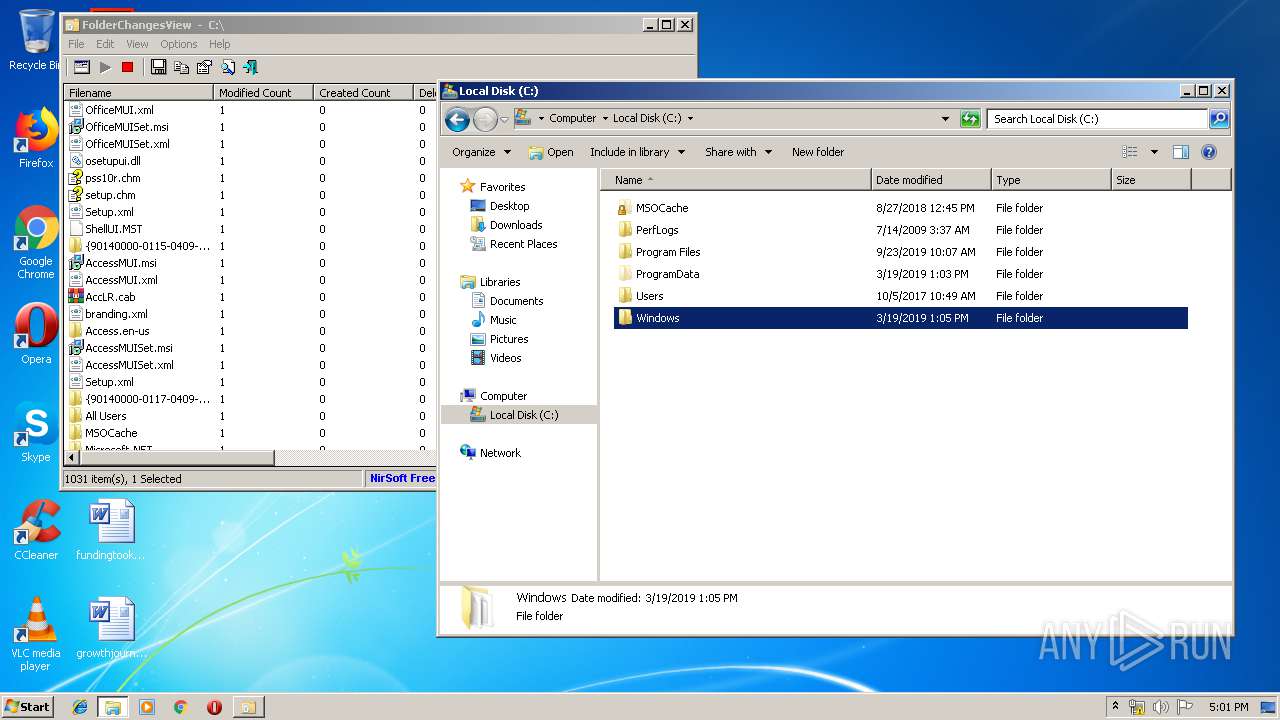
Task: Select the Users folder in Explorer
Action: [x=900, y=296]
